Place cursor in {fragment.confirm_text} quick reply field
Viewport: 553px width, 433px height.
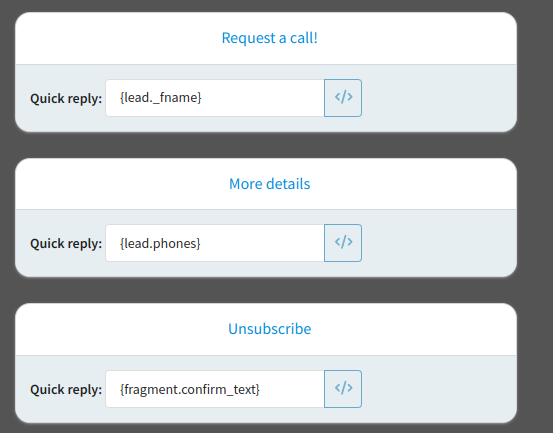pos(215,389)
